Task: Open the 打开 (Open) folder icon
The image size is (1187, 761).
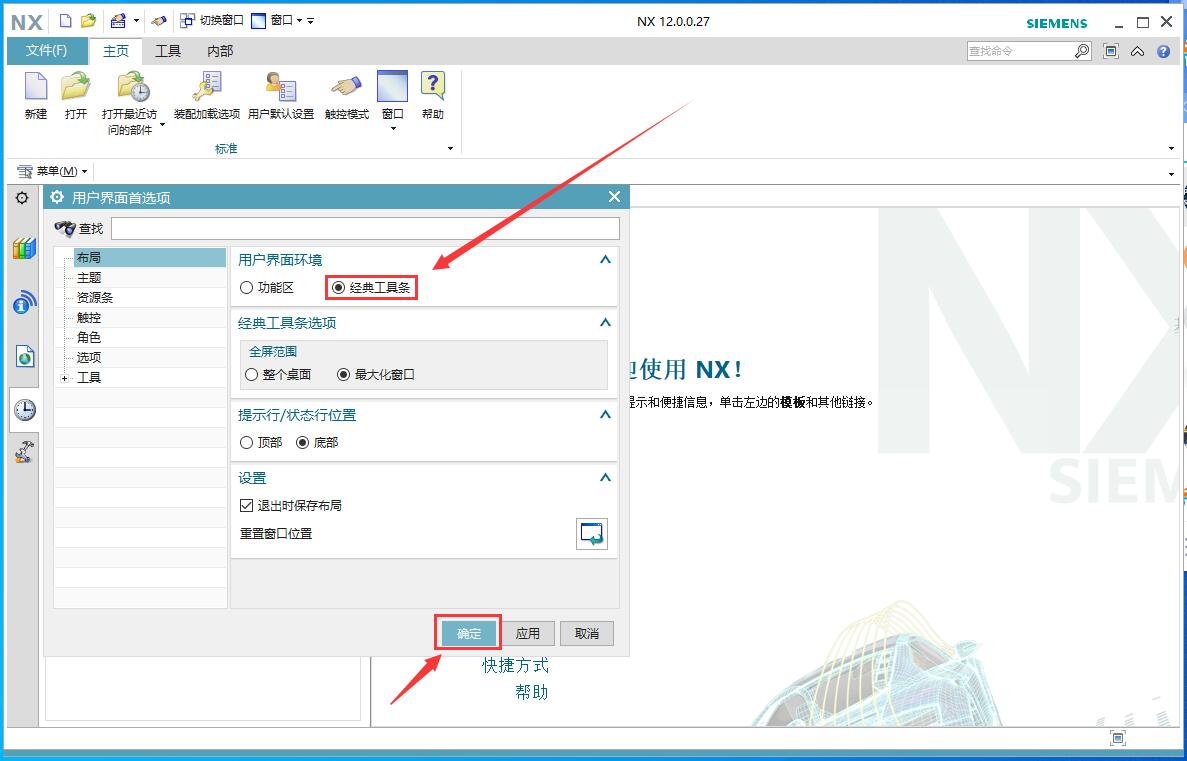Action: pyautogui.click(x=76, y=89)
